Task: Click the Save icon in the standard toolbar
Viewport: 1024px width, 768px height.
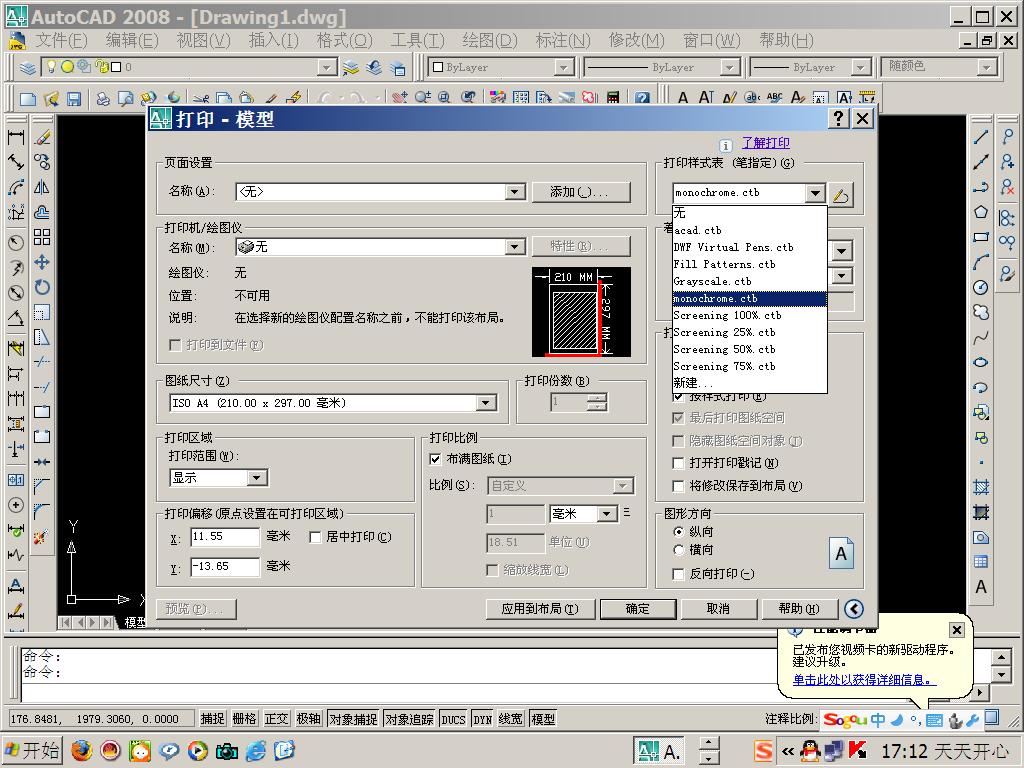Action: point(74,99)
